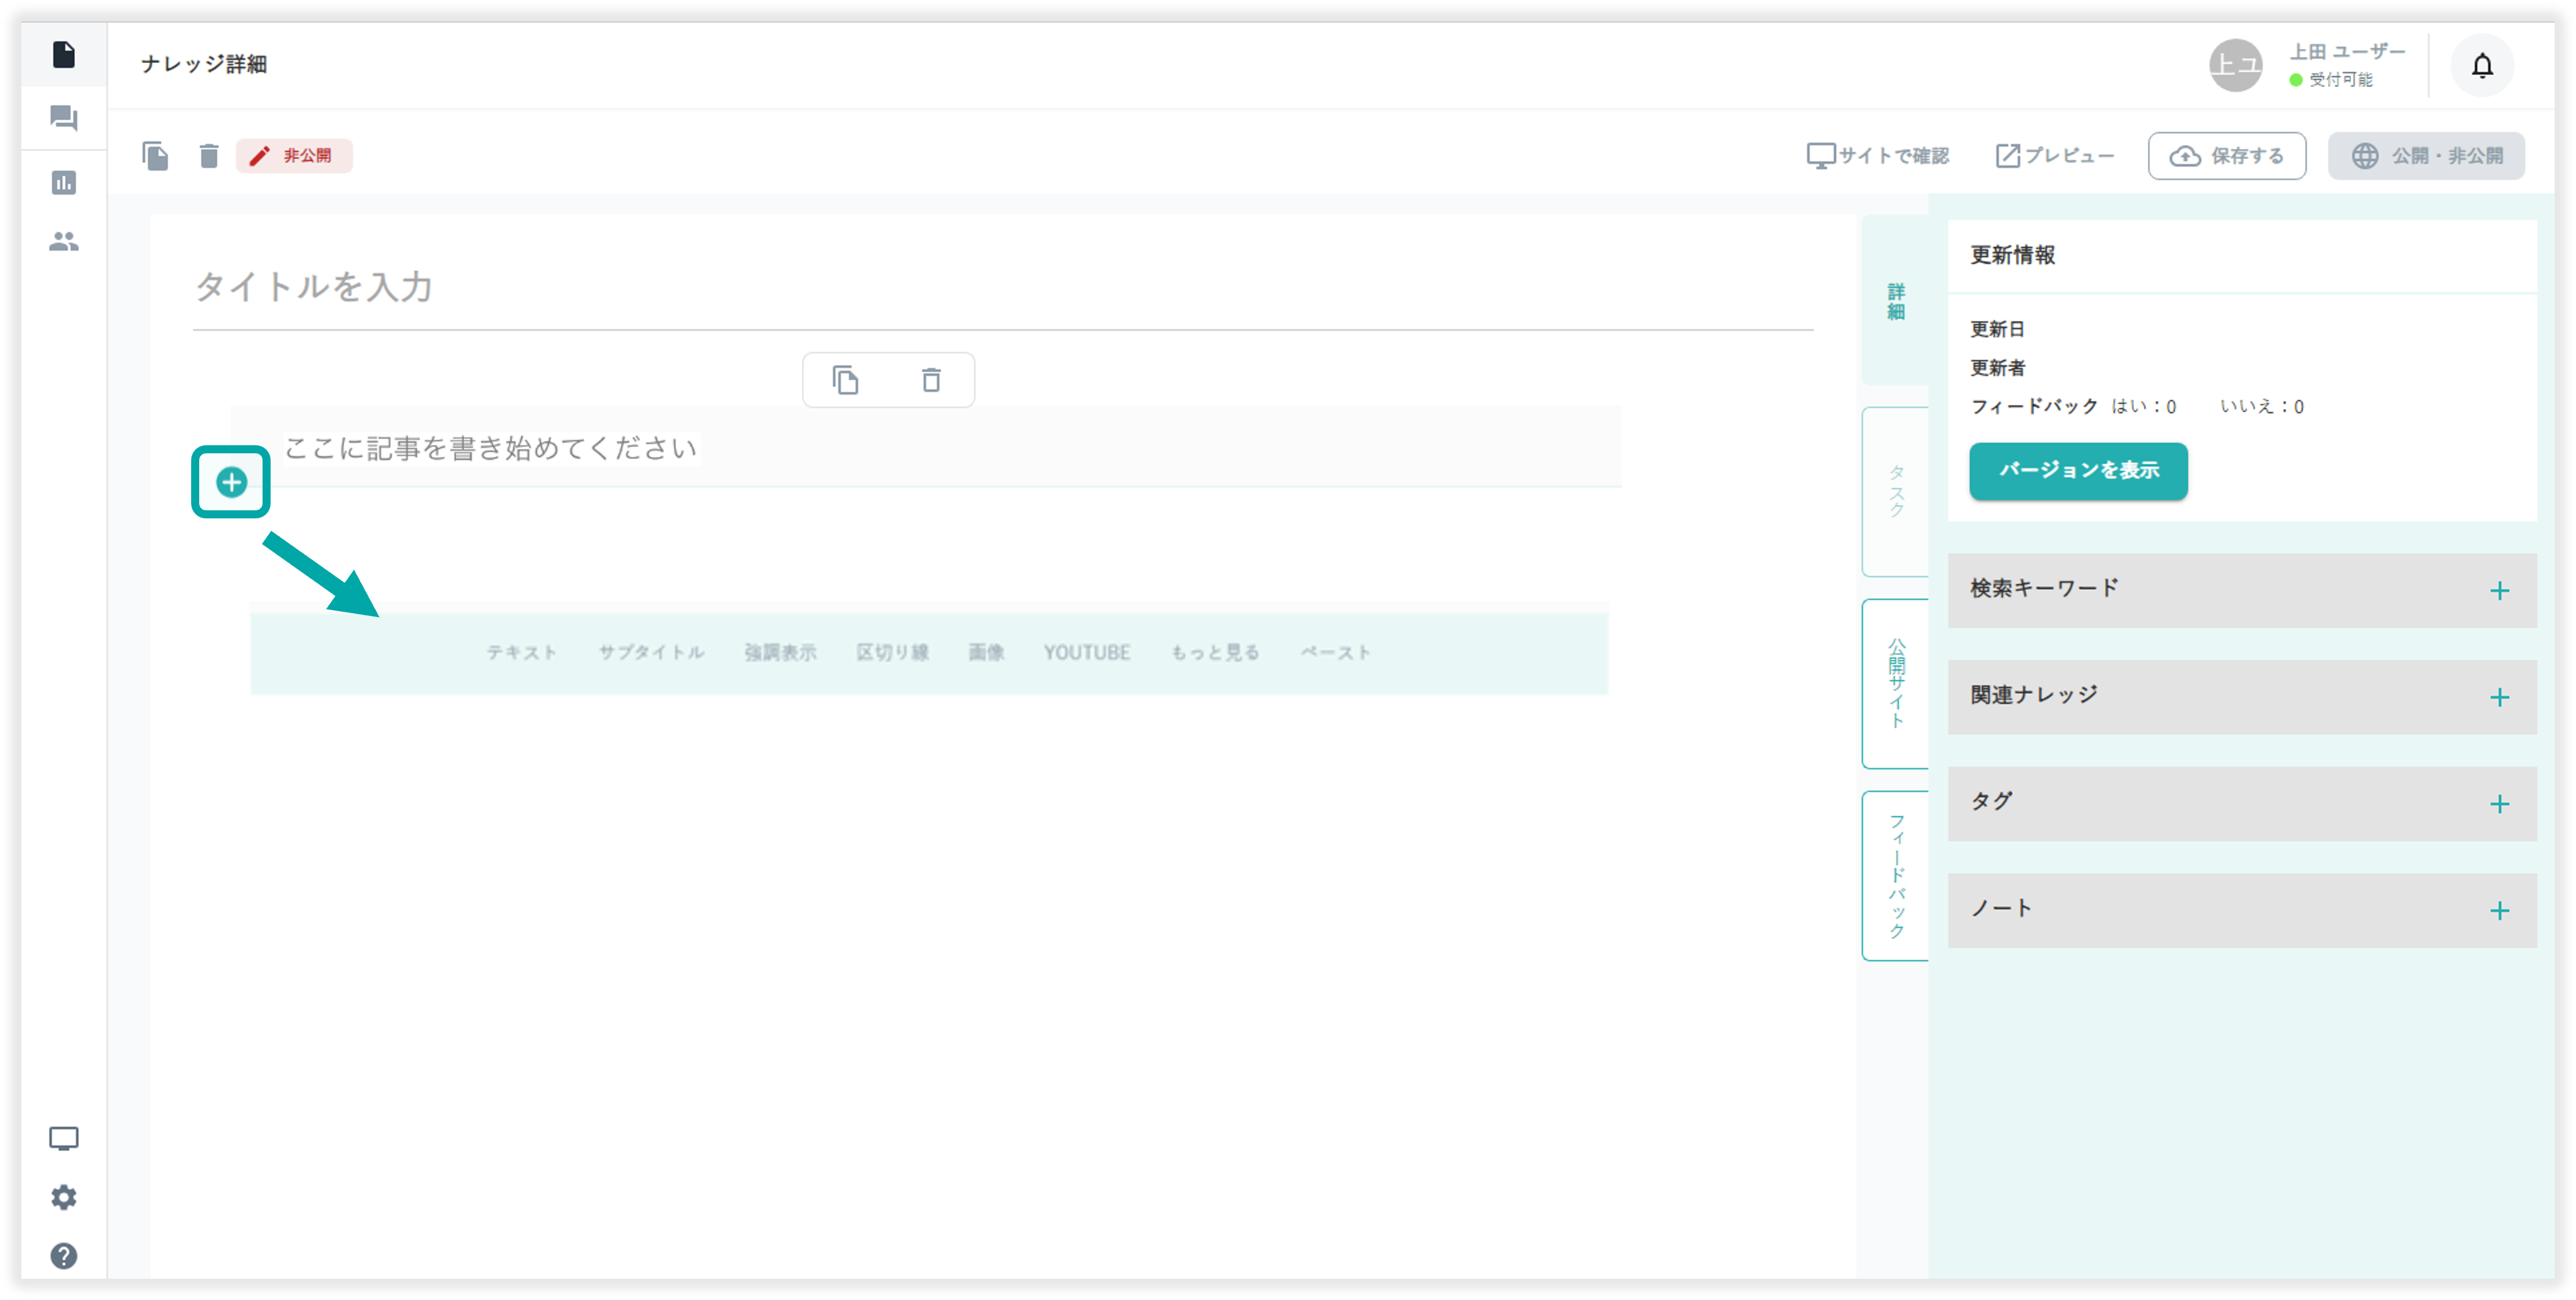Viewport: 2576px width, 1300px height.
Task: Open the knowledge document section in sidebar
Action: (x=64, y=56)
